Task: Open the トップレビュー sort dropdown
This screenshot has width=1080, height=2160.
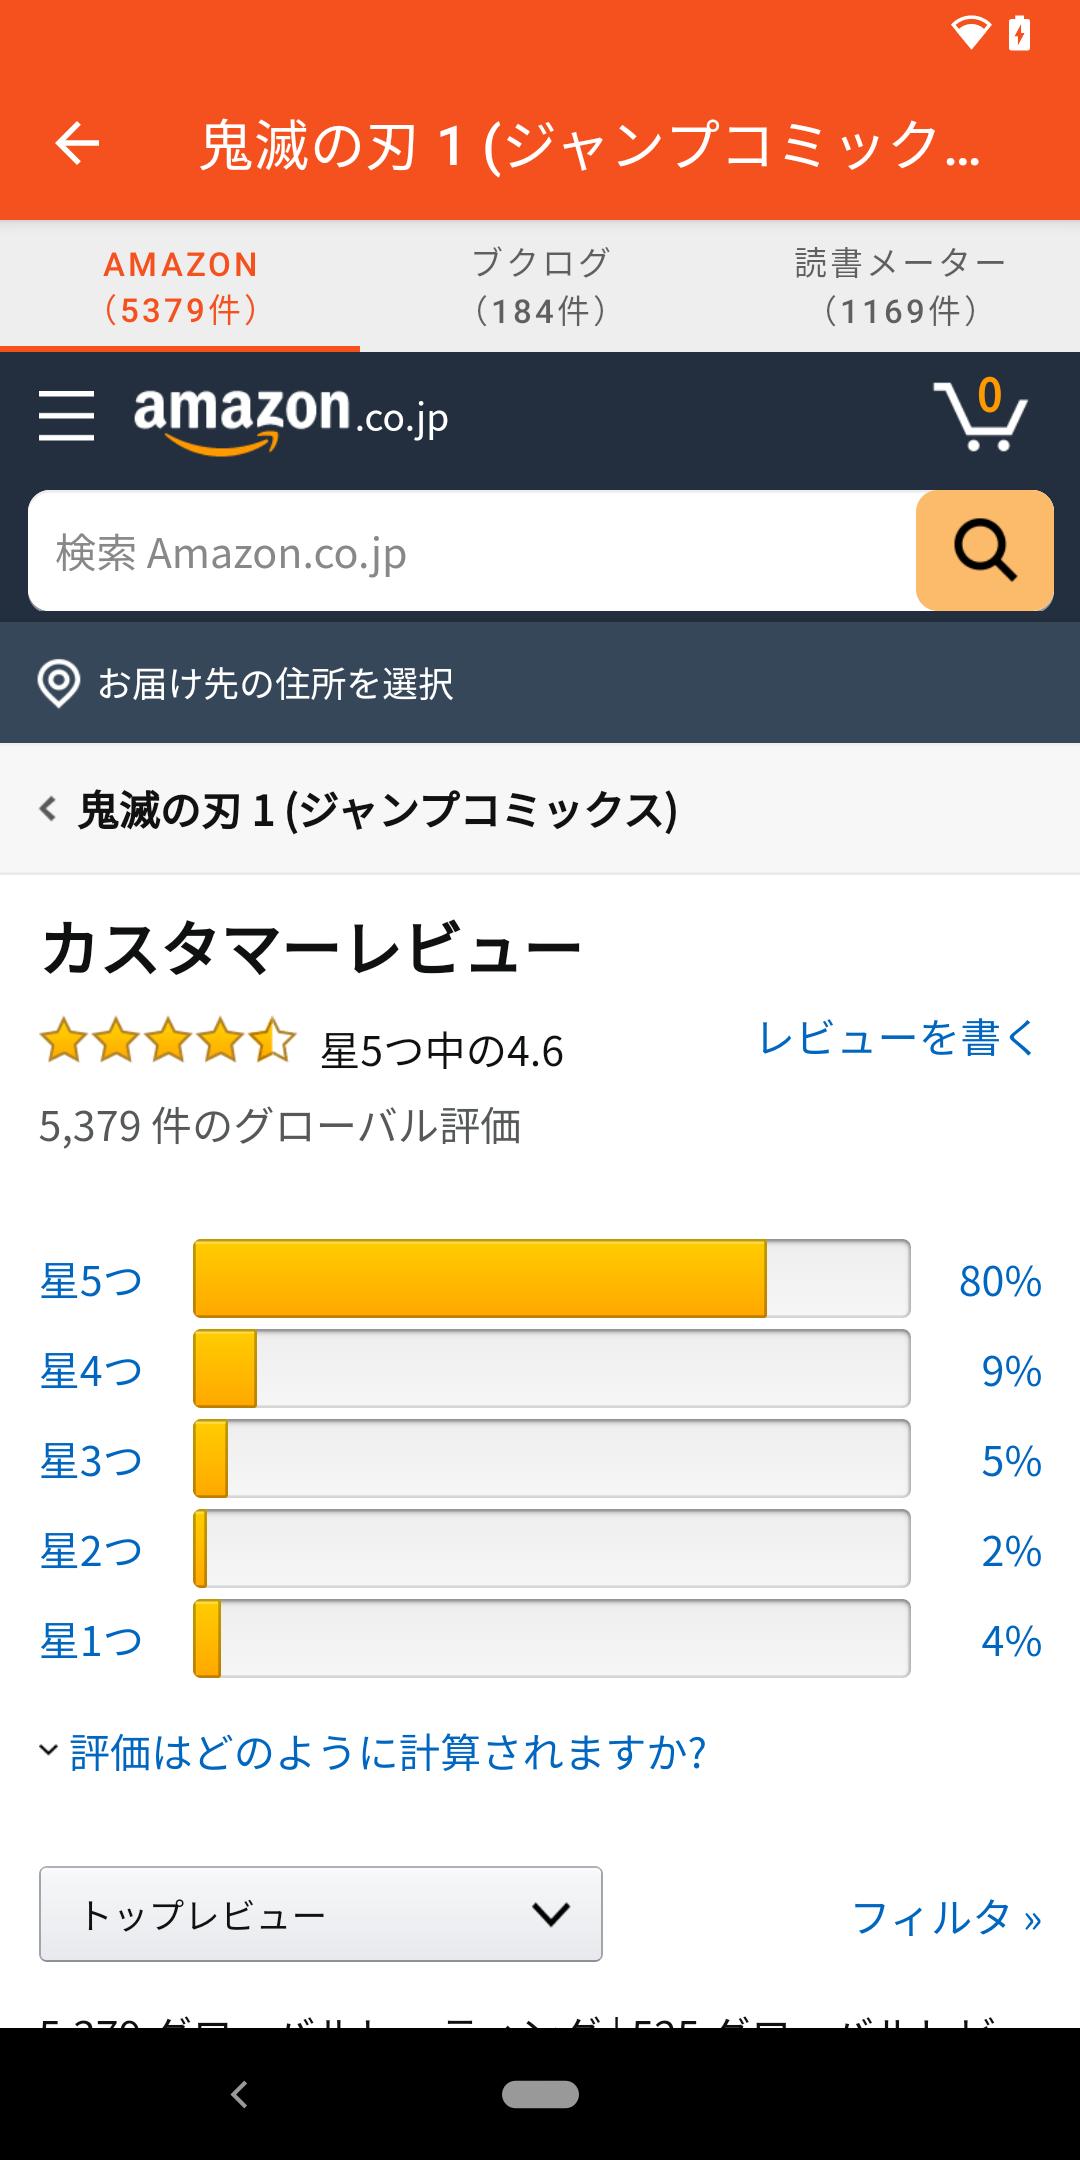Action: coord(320,1914)
